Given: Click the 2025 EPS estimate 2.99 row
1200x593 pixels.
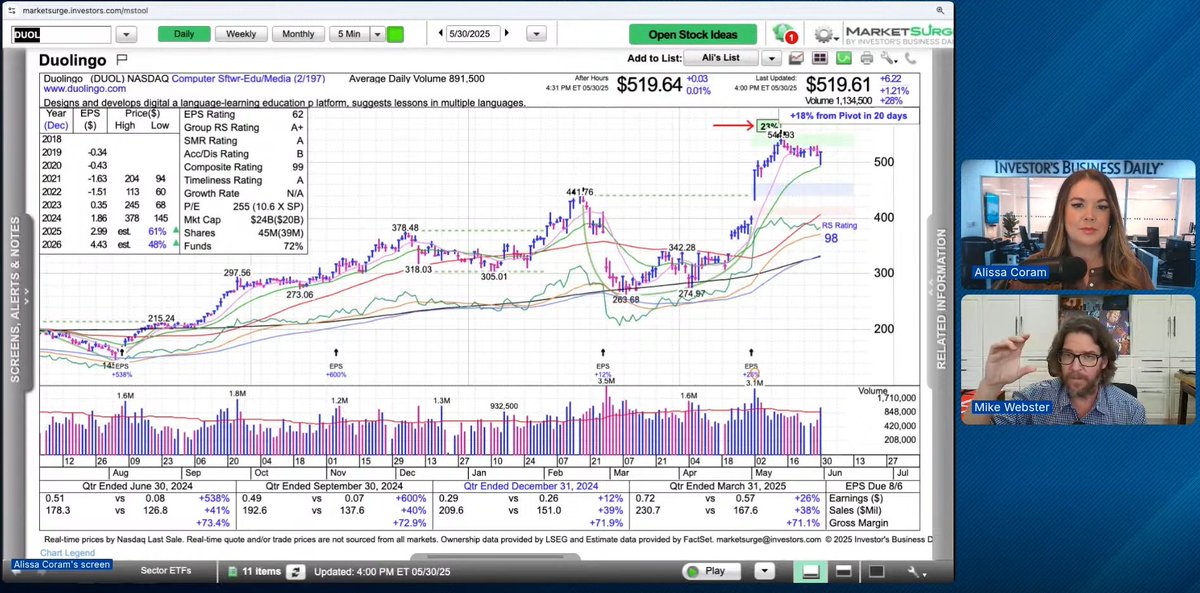Looking at the screenshot, I should [108, 232].
